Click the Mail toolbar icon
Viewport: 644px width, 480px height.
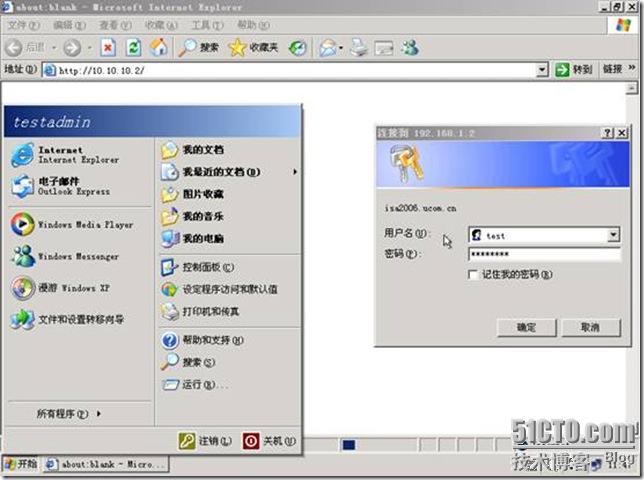[x=327, y=48]
